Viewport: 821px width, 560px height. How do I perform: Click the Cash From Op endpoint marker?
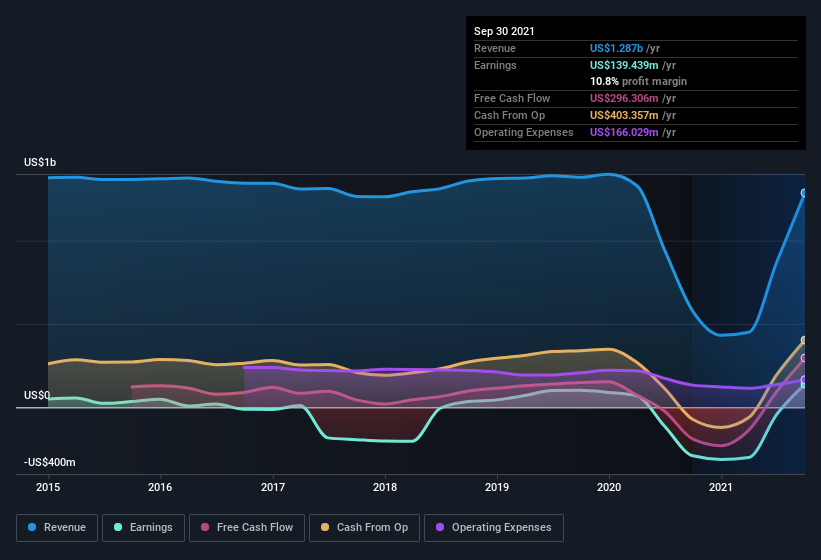pyautogui.click(x=804, y=340)
